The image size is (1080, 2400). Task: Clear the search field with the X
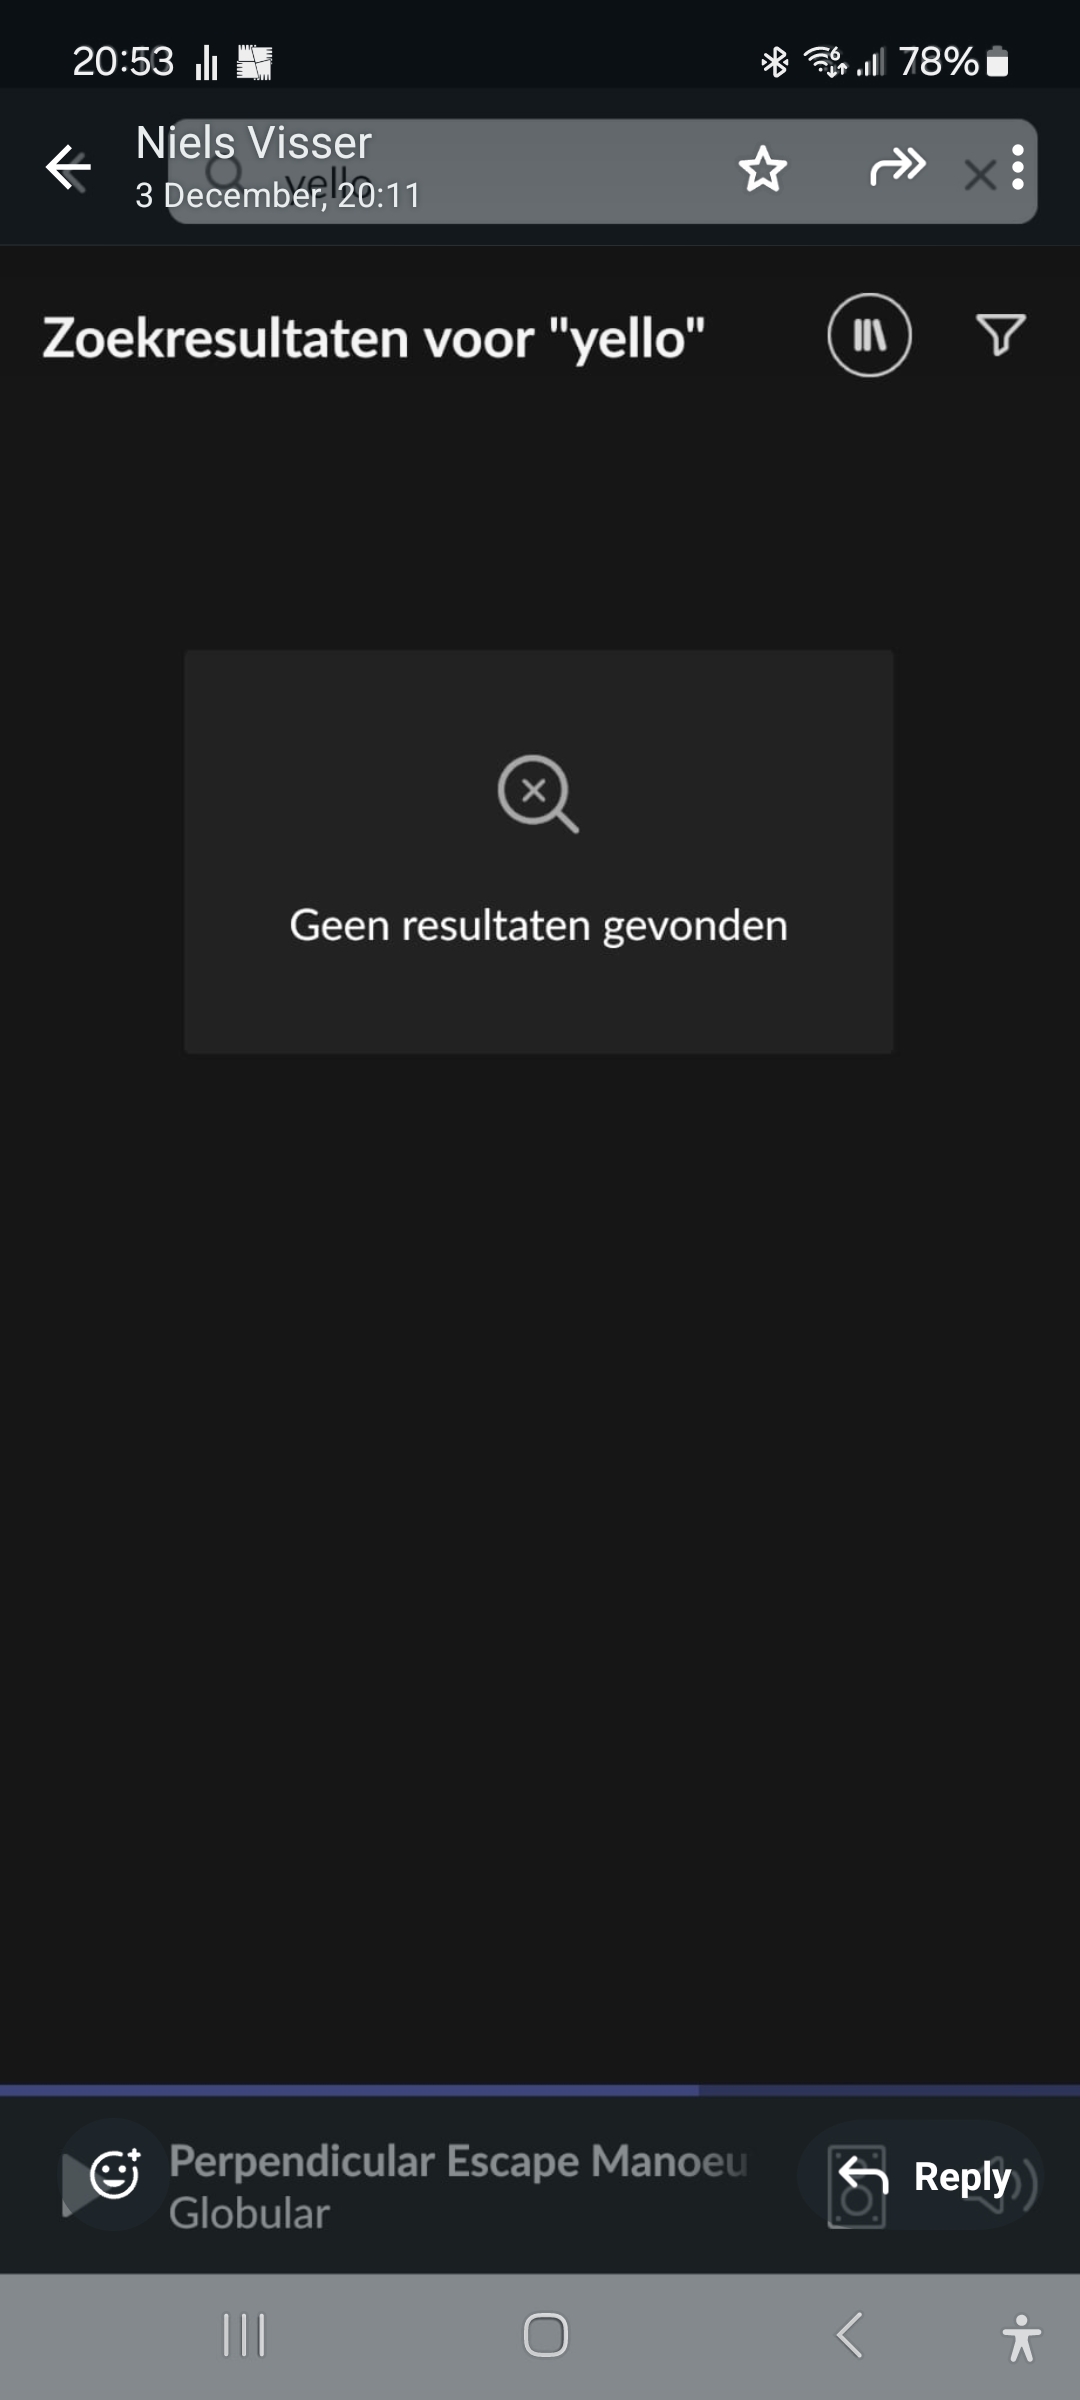pyautogui.click(x=980, y=176)
